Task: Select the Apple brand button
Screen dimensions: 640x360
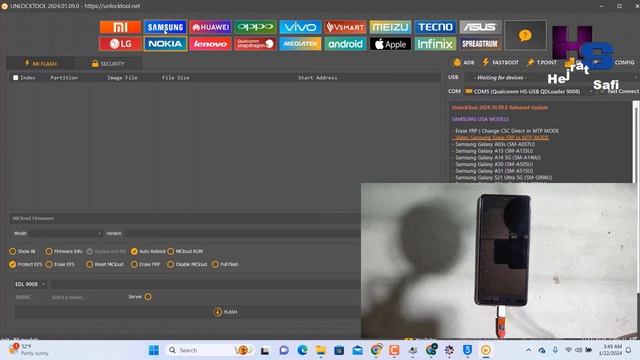Action: tap(390, 44)
